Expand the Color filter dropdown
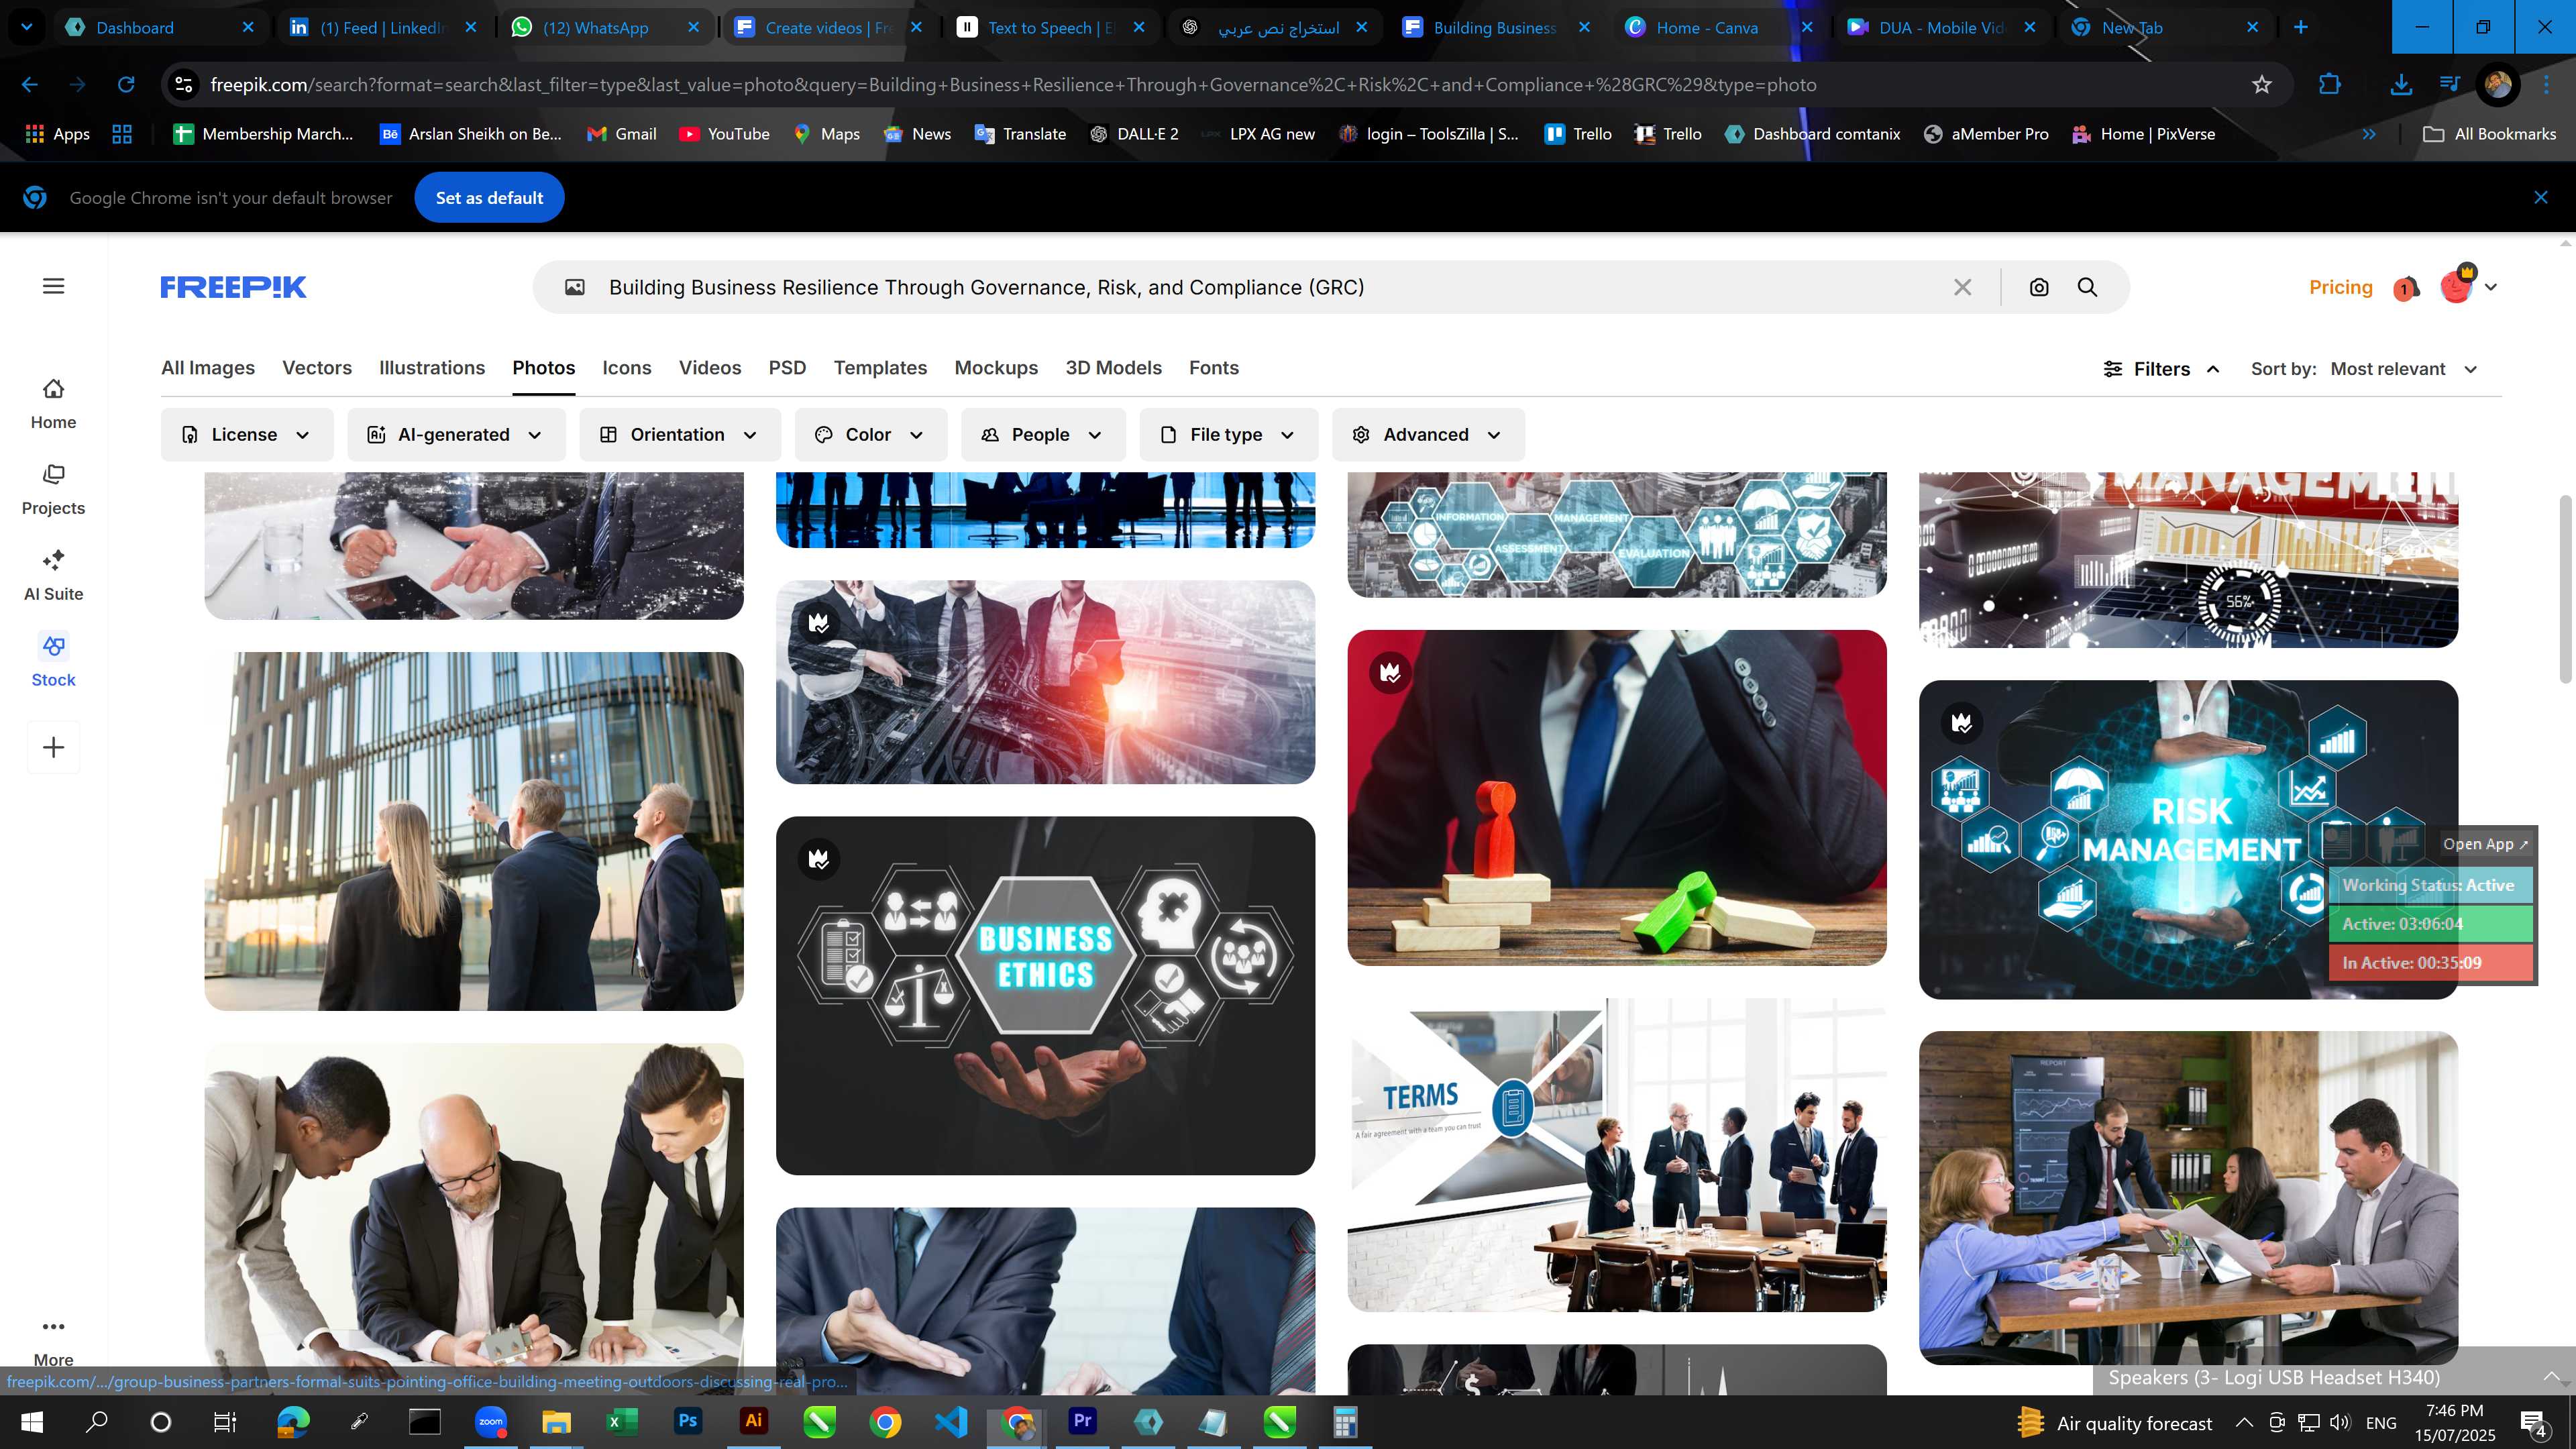The width and height of the screenshot is (2576, 1449). click(870, 435)
